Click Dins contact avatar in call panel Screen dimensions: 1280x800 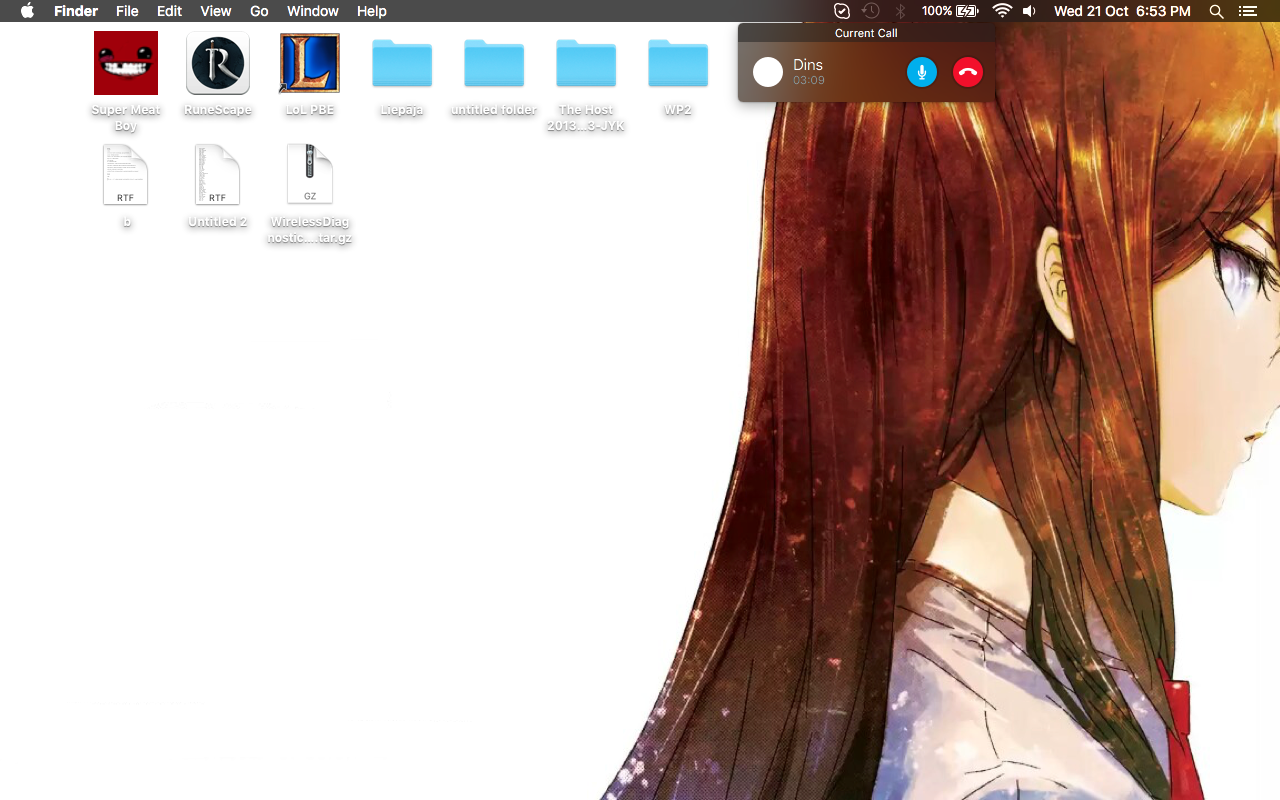click(x=768, y=72)
